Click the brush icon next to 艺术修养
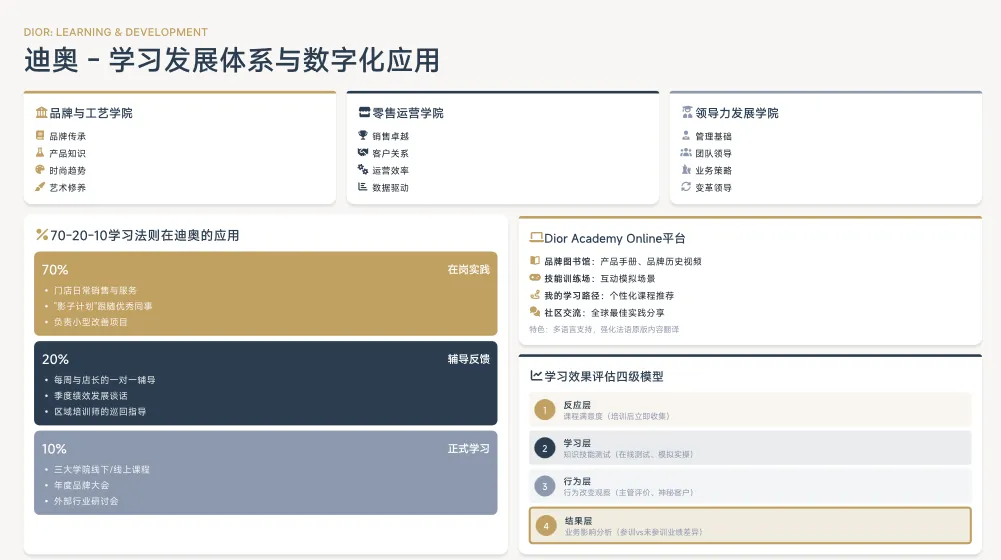The image size is (1001, 560). click(40, 187)
